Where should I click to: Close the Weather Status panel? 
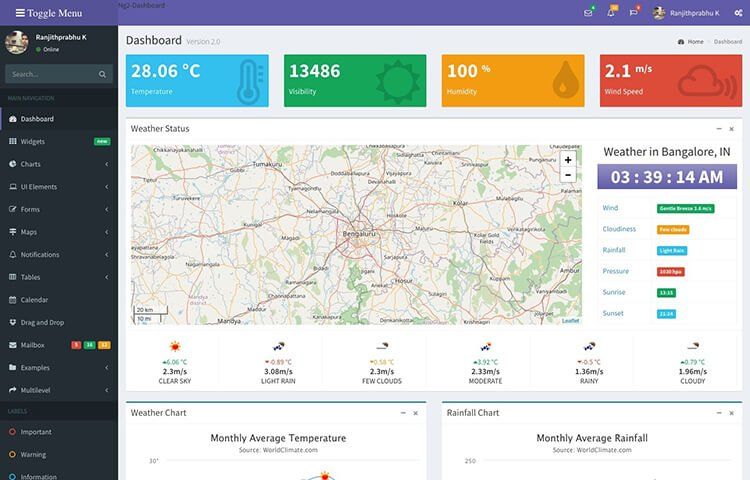[x=731, y=129]
